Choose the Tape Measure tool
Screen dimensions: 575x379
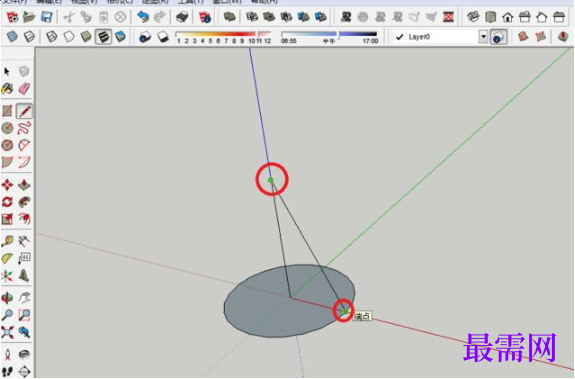coord(7,241)
